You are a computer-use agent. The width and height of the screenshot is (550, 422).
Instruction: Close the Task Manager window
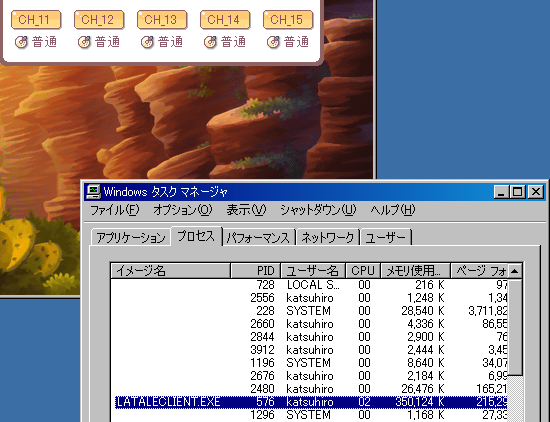[536, 192]
